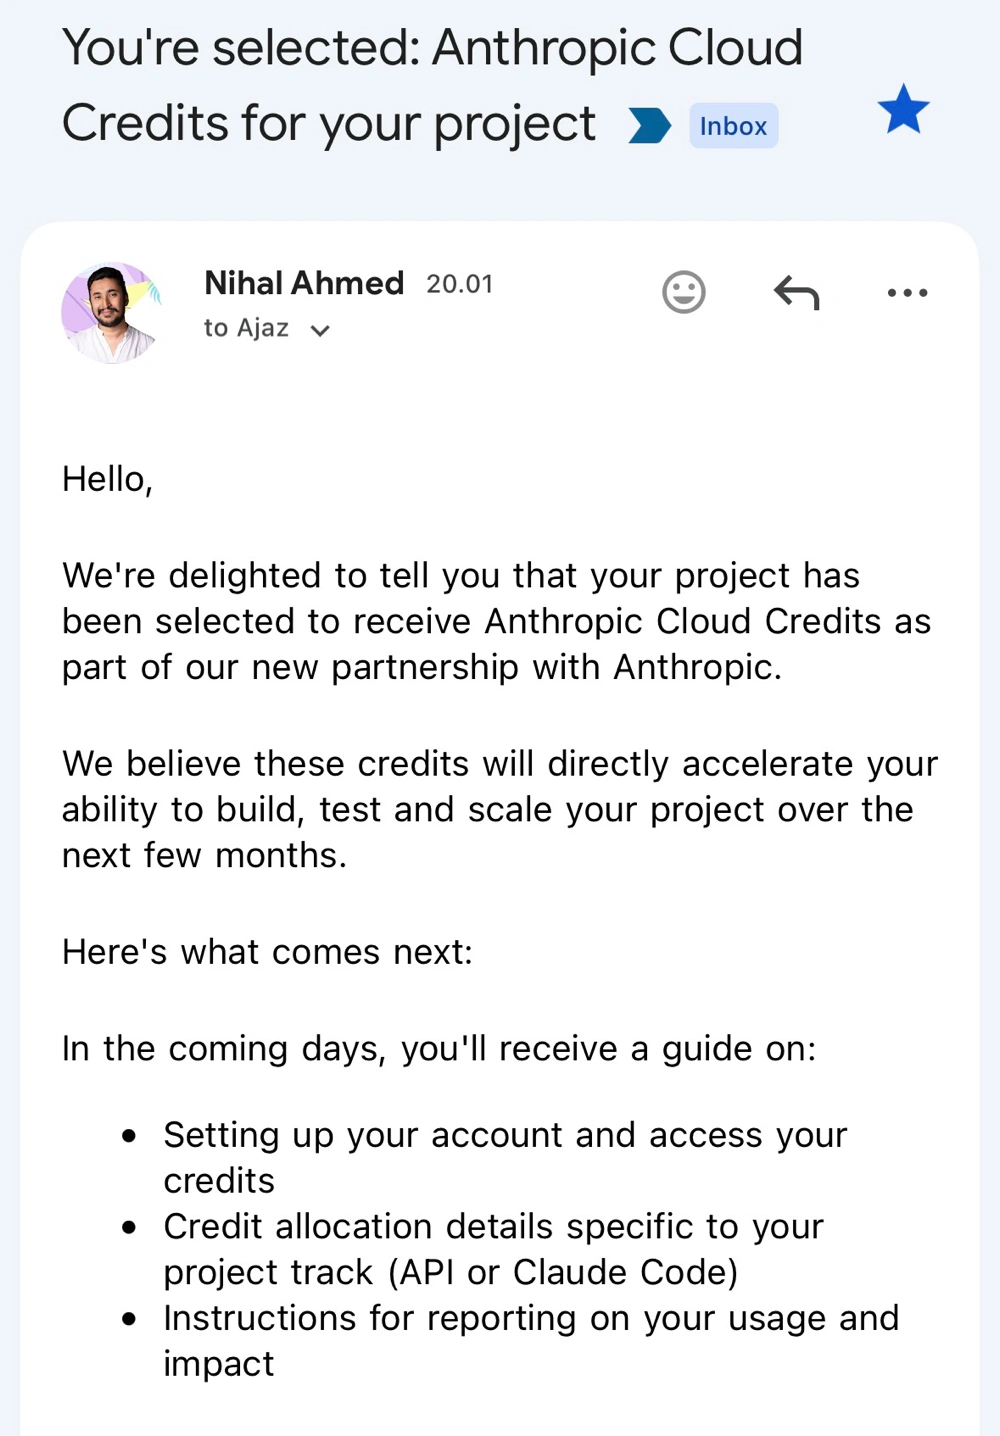The height and width of the screenshot is (1436, 1000).
Task: Tap the 'Here's what comes next:' line
Action: tap(267, 952)
